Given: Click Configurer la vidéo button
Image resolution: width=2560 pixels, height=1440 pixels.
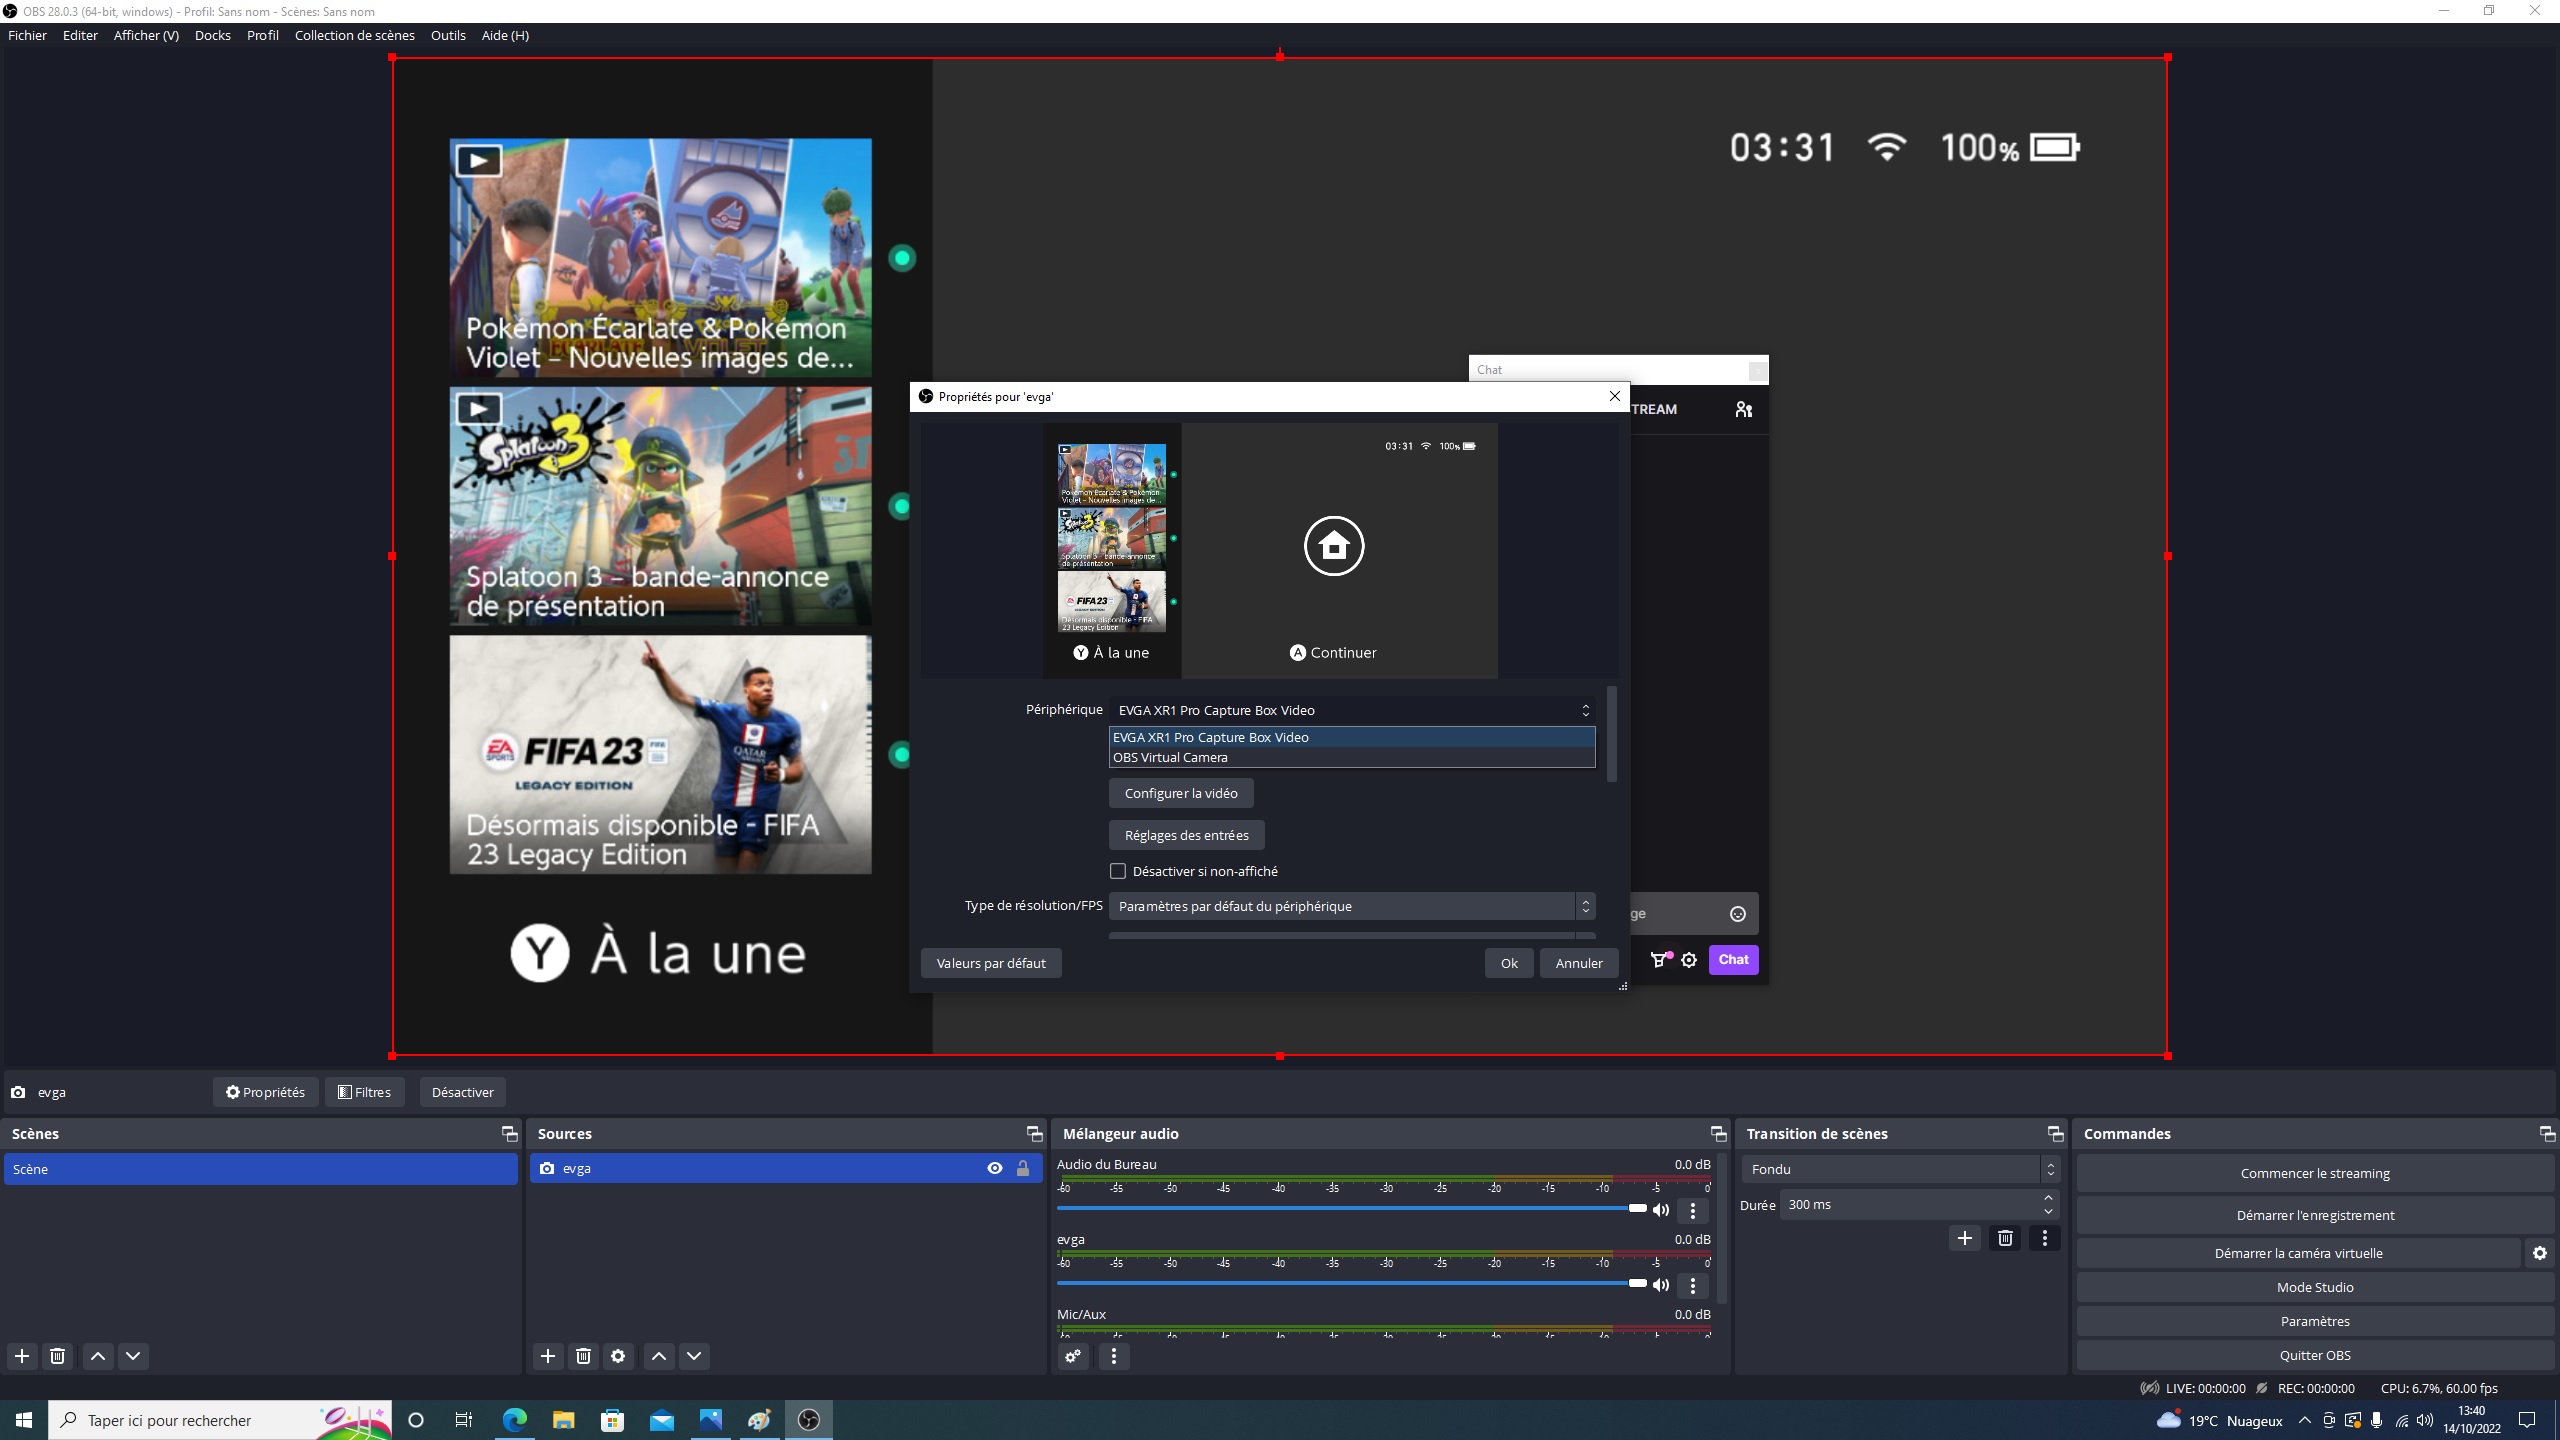Looking at the screenshot, I should click(1181, 793).
